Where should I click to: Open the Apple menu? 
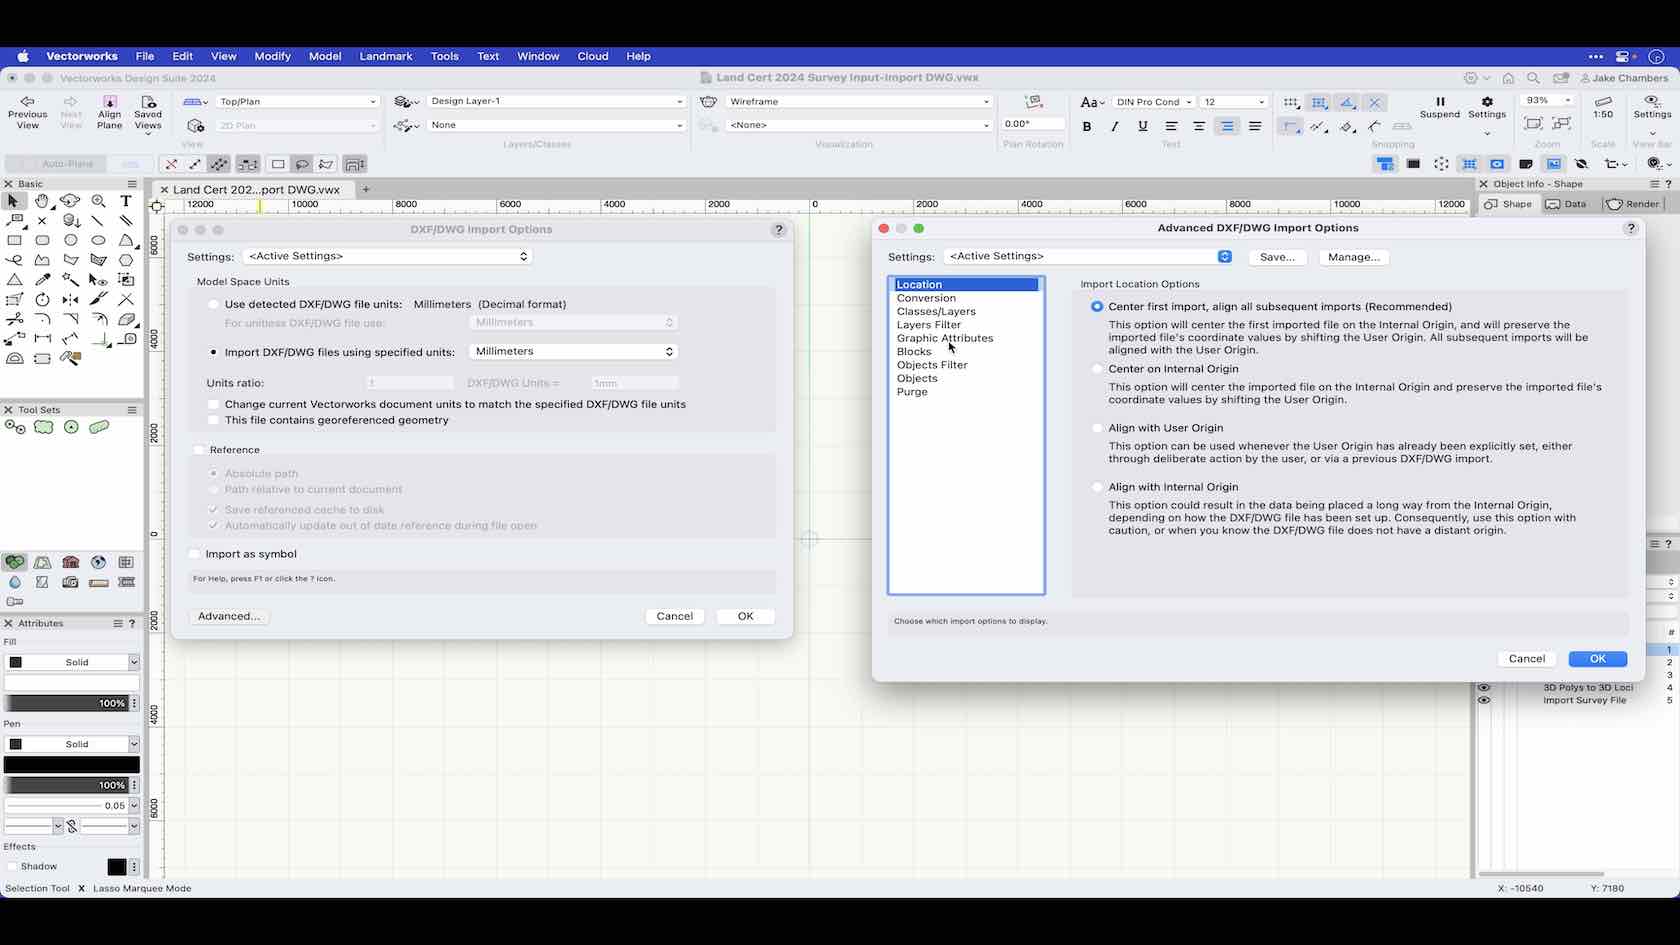23,56
